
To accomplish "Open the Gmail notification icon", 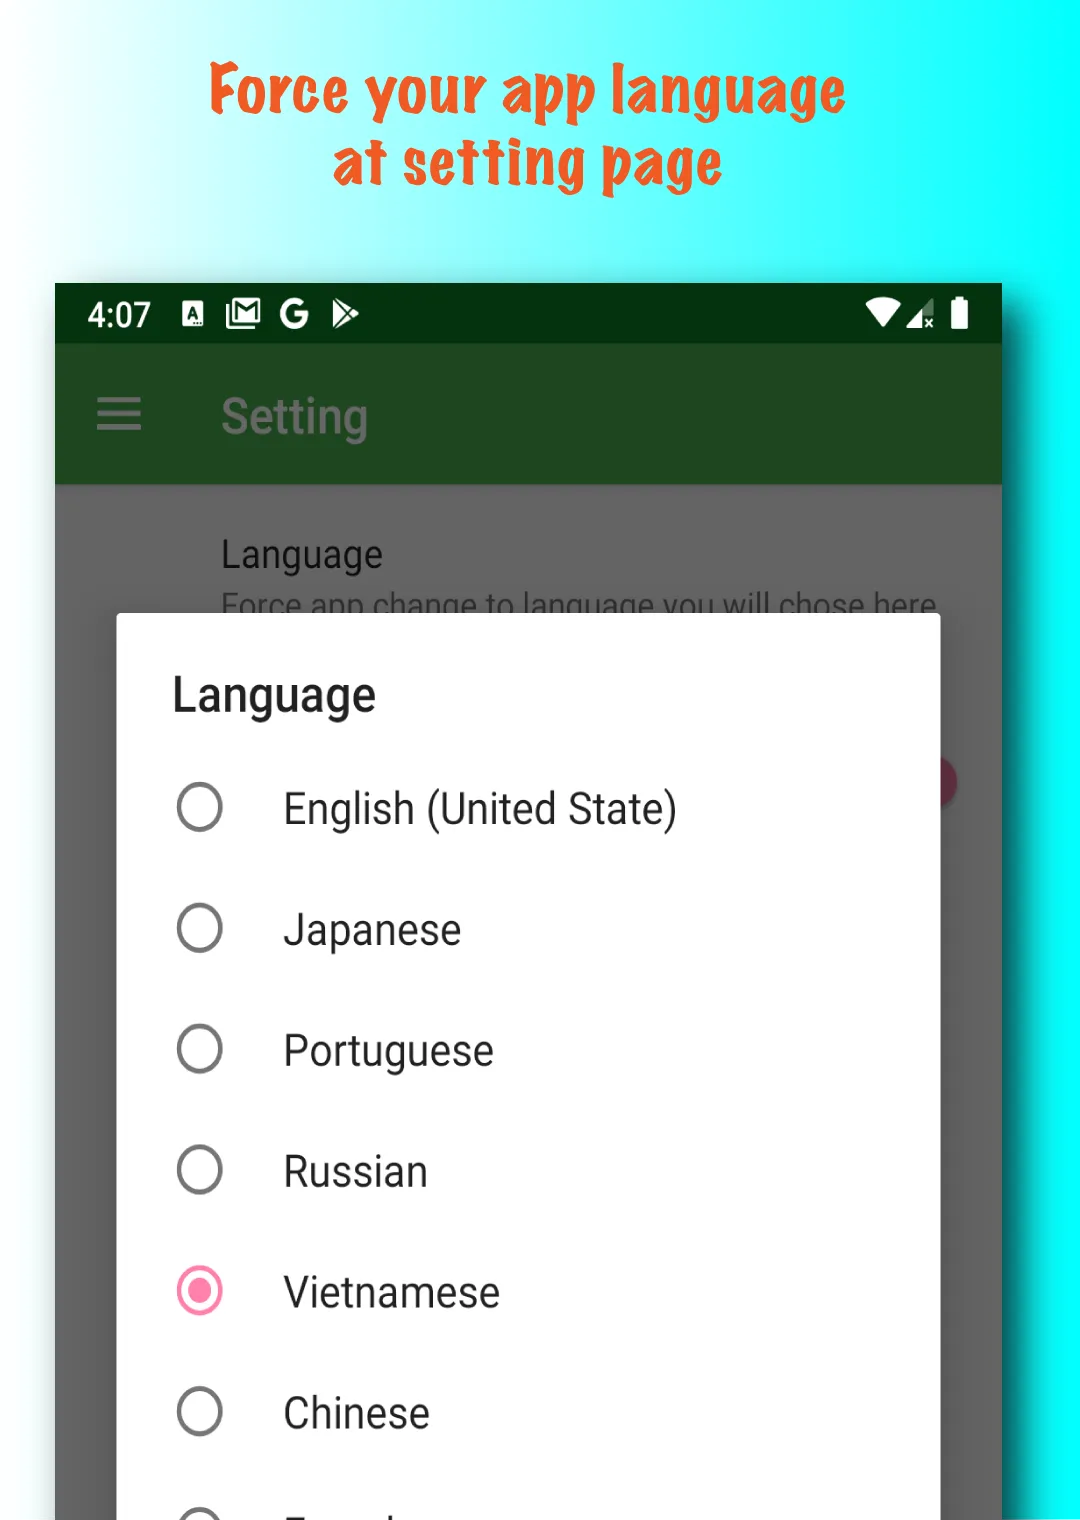I will [x=243, y=314].
